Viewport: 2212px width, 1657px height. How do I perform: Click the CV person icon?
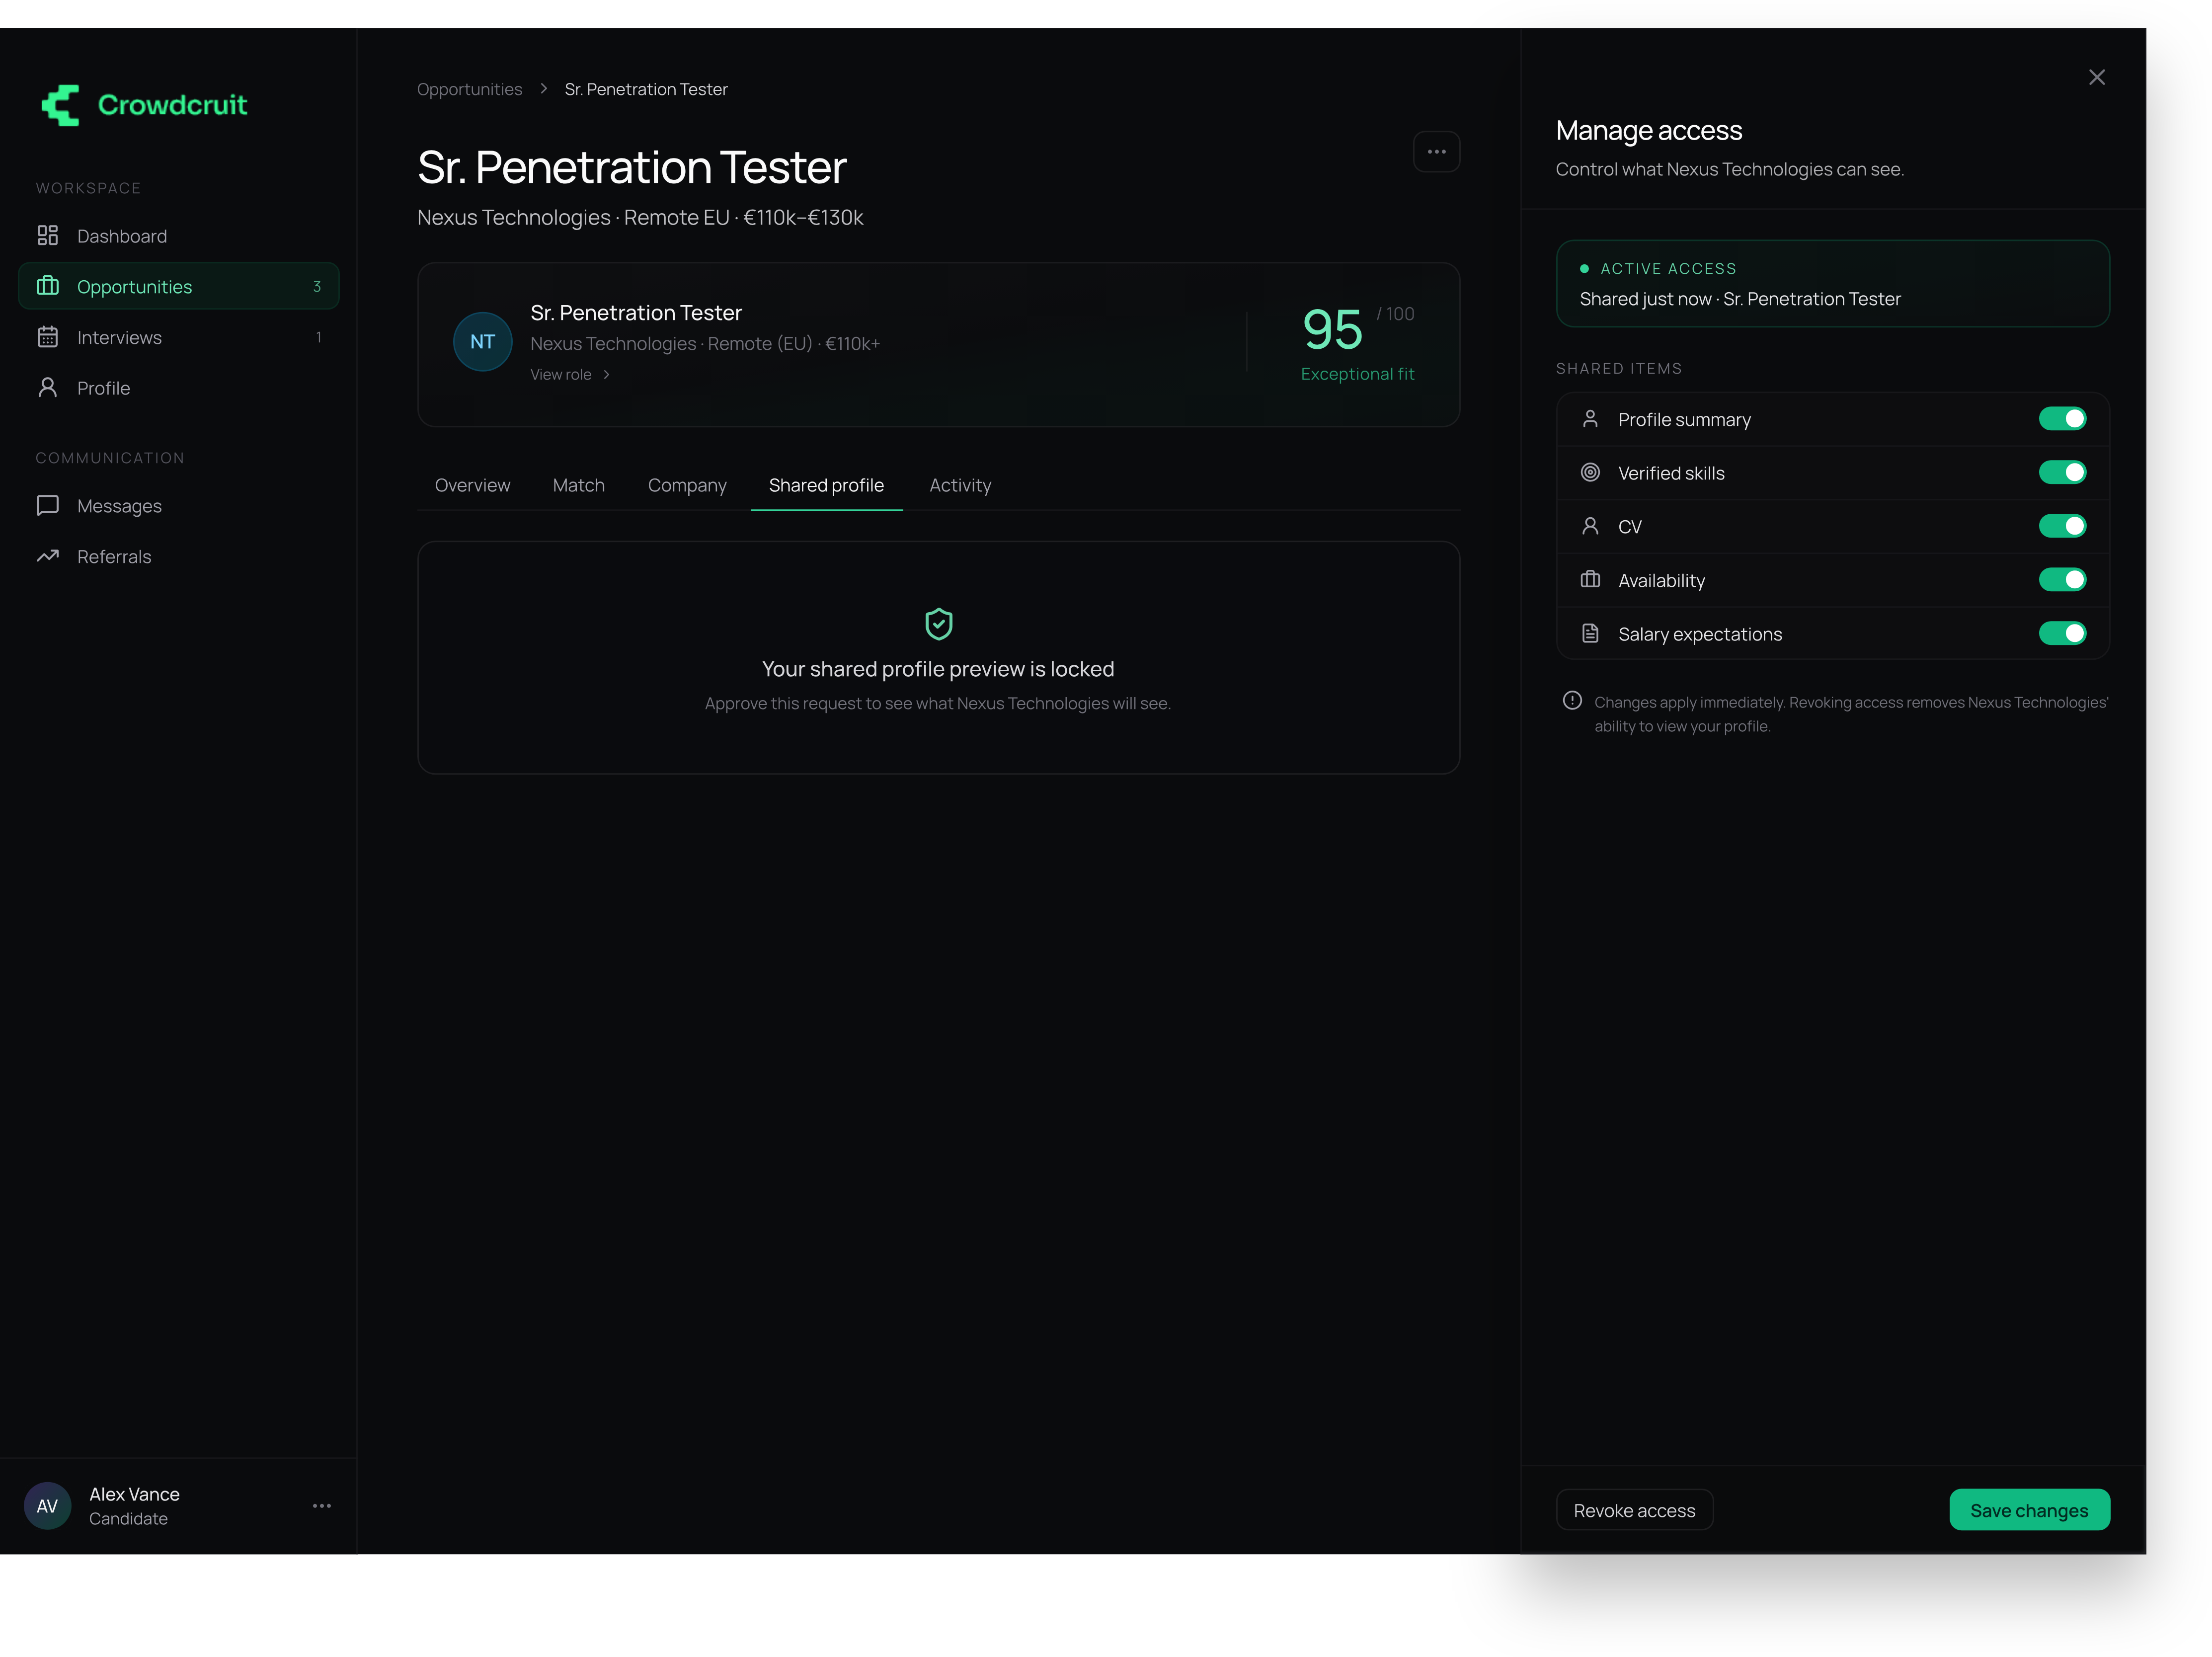click(1590, 526)
